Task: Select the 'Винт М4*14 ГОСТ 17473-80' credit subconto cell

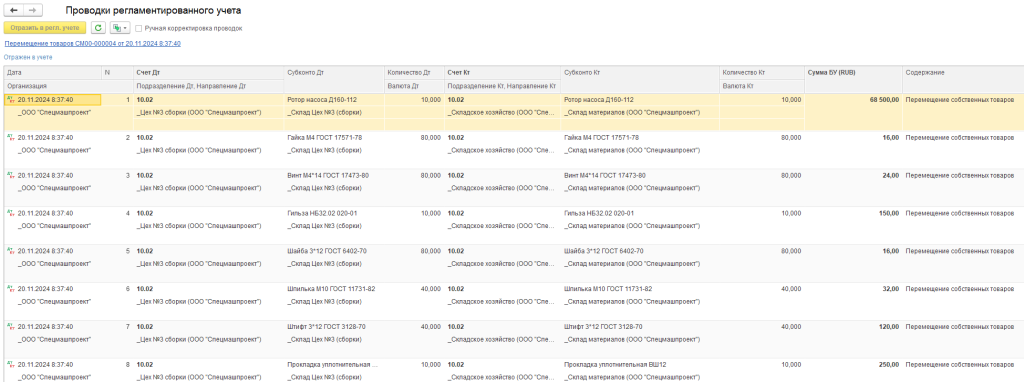Action: click(x=640, y=176)
